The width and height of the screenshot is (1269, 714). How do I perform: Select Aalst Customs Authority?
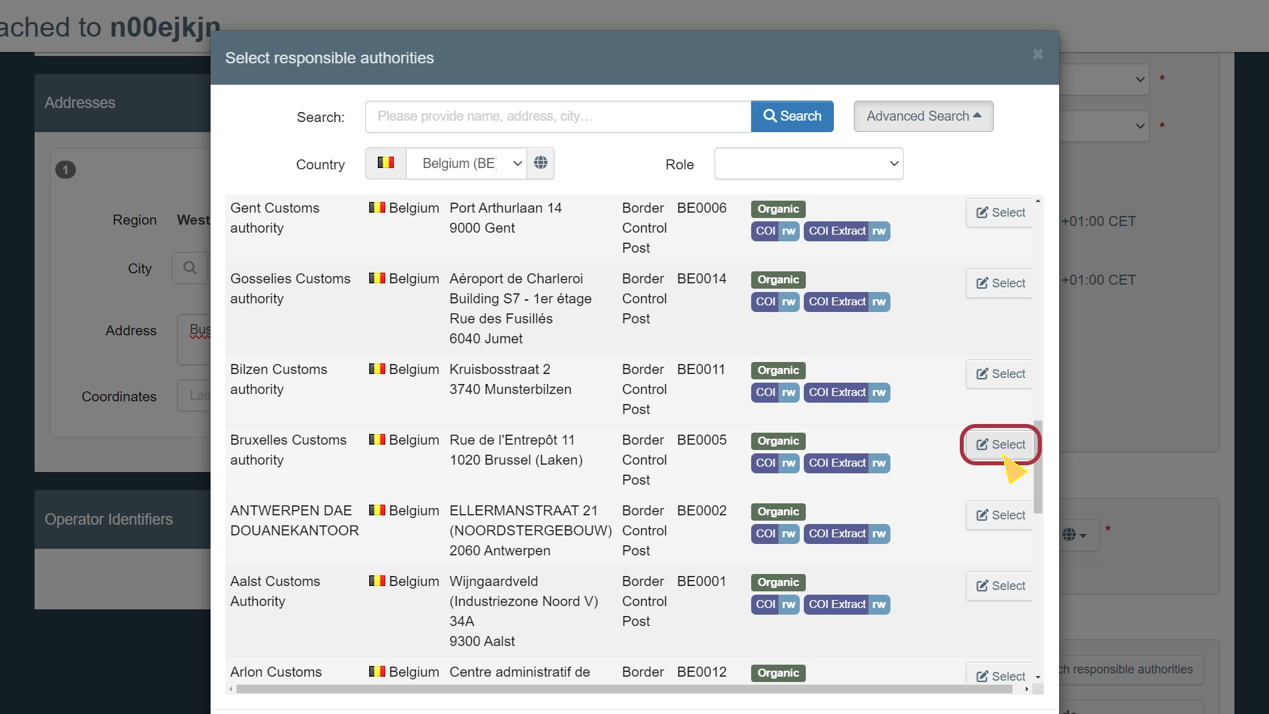1000,585
